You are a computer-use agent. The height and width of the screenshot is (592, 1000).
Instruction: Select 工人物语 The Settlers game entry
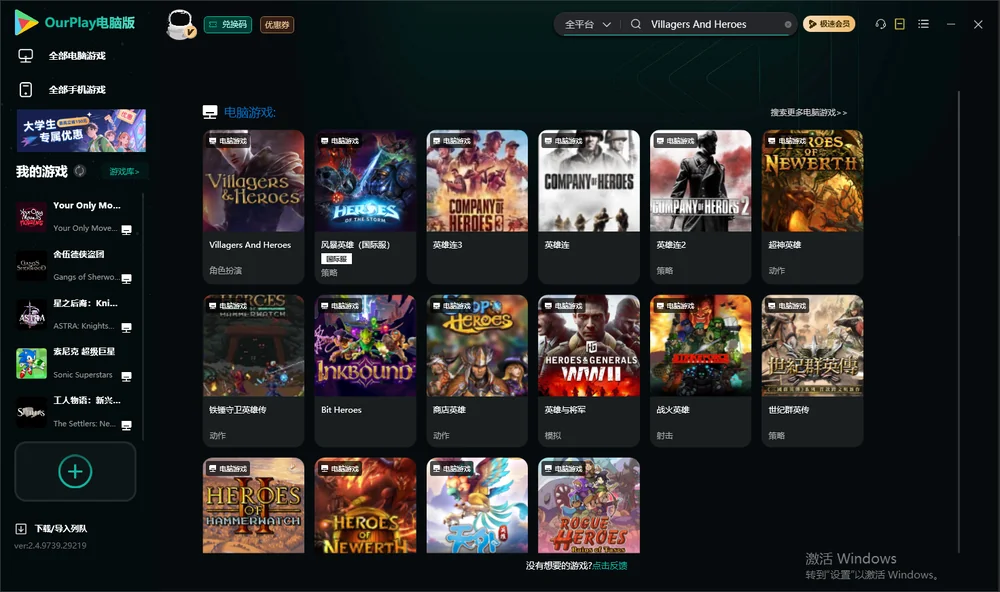75,412
